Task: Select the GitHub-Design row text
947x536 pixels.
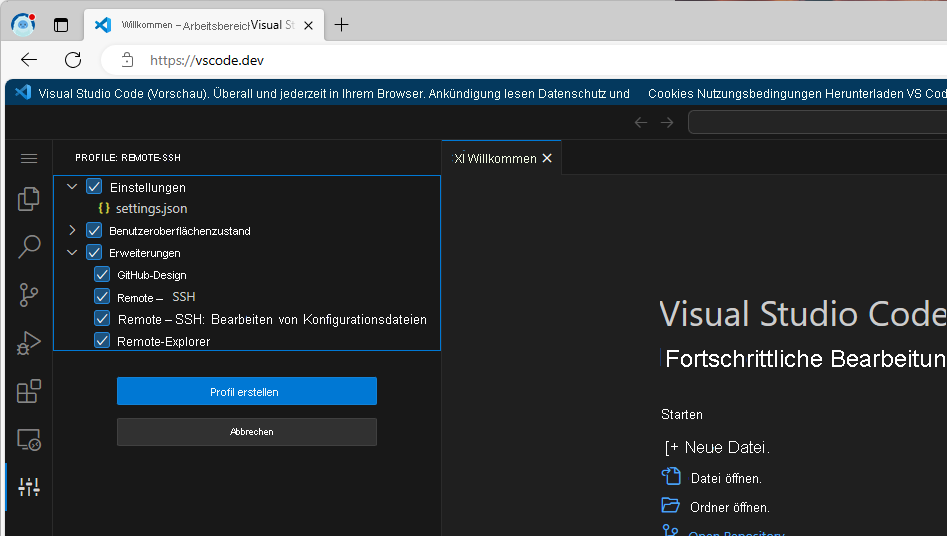Action: [x=152, y=275]
